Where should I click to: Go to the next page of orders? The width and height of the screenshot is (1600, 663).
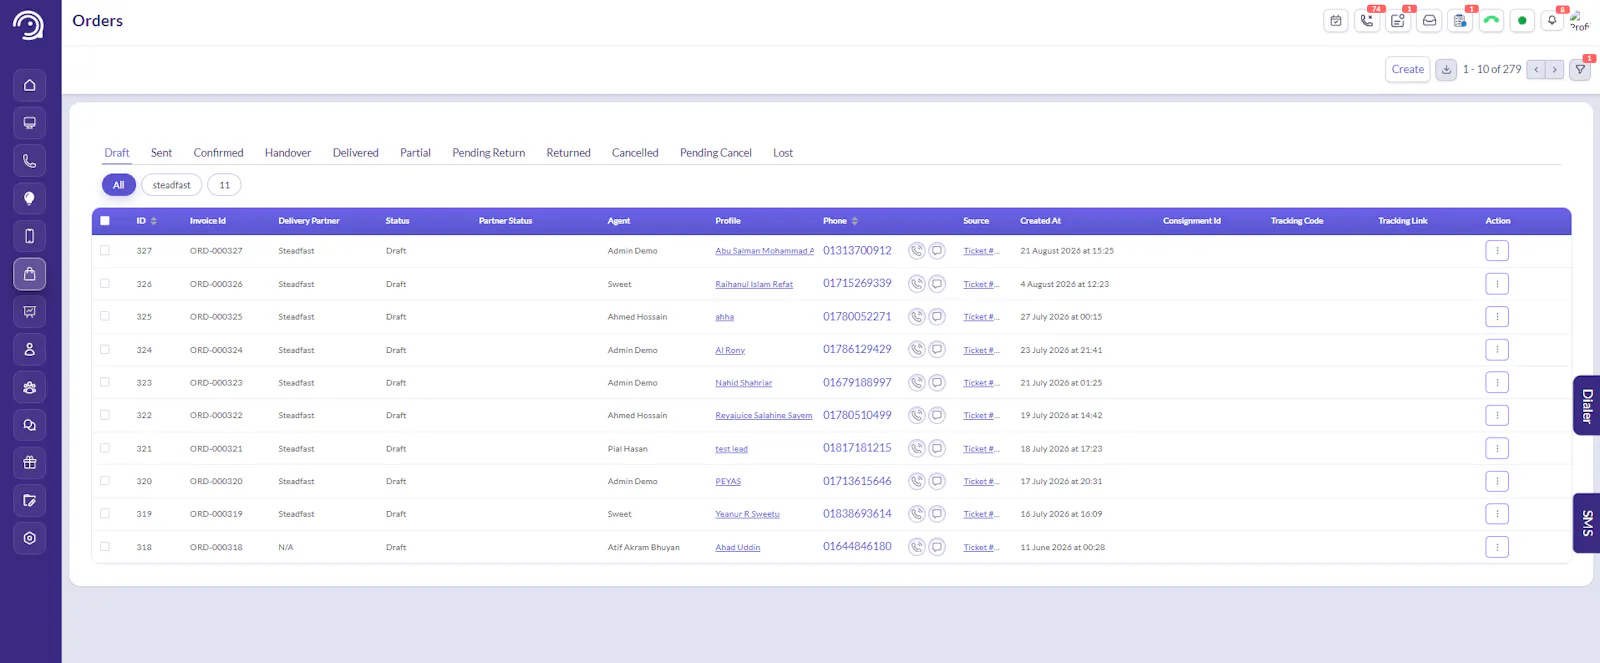(x=1554, y=69)
